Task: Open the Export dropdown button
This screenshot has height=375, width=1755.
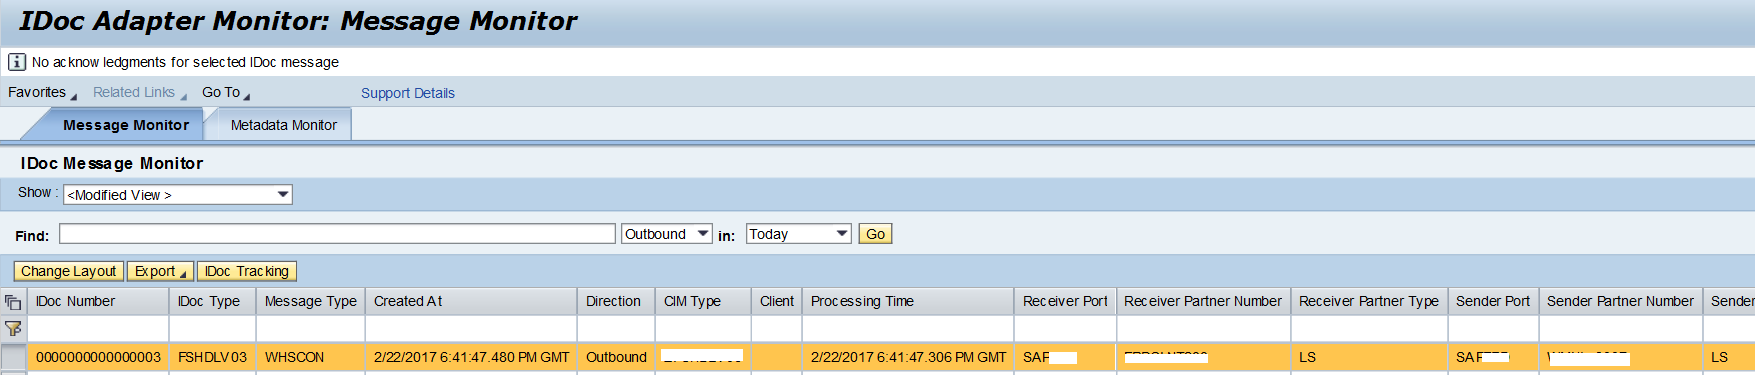Action: pos(160,271)
